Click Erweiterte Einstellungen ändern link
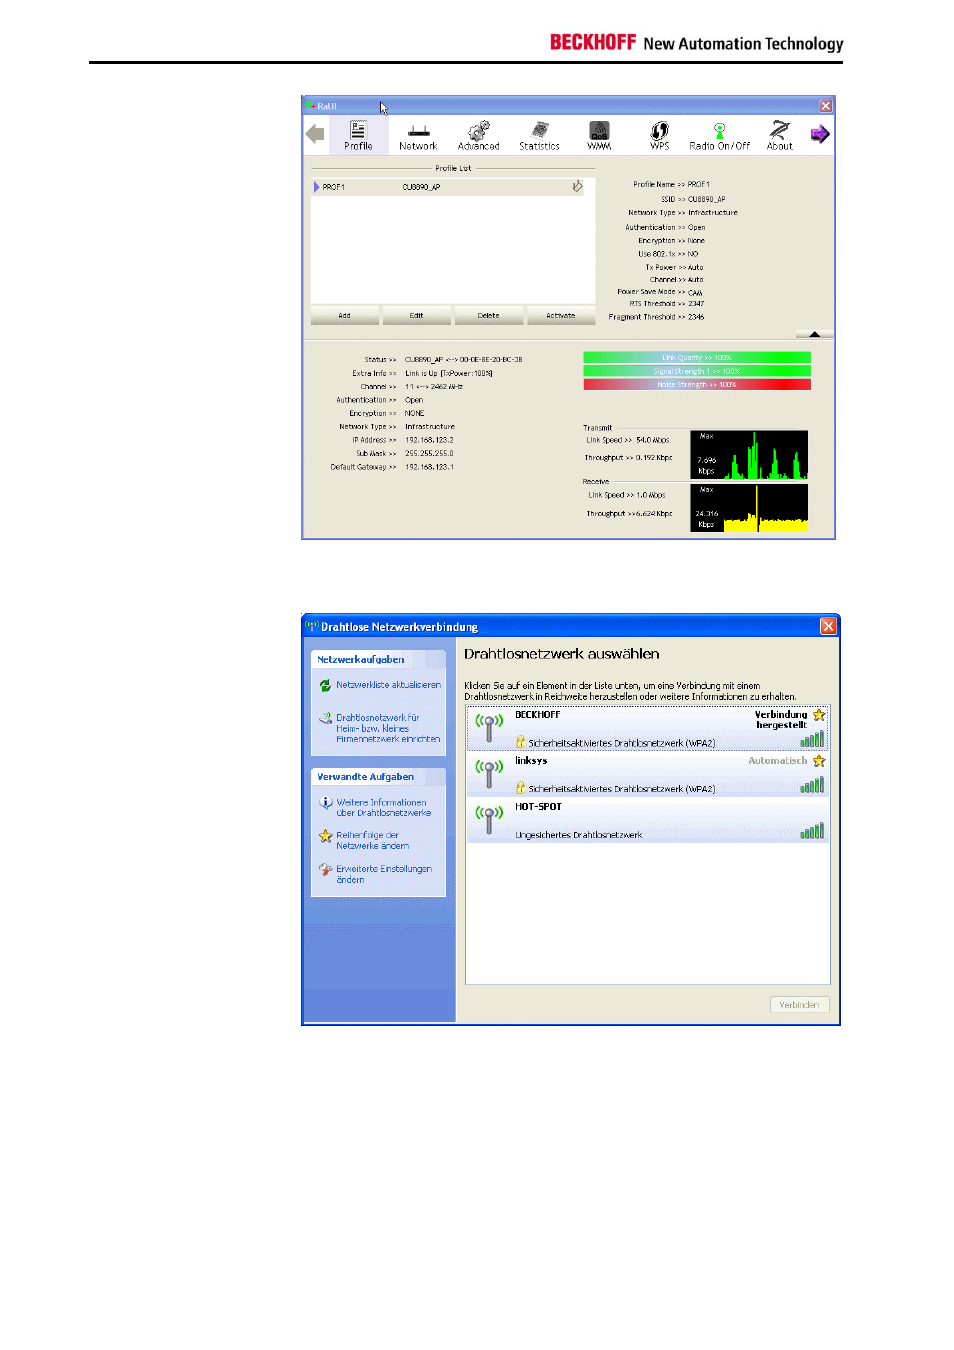Viewport: 954px width, 1350px height. point(384,874)
